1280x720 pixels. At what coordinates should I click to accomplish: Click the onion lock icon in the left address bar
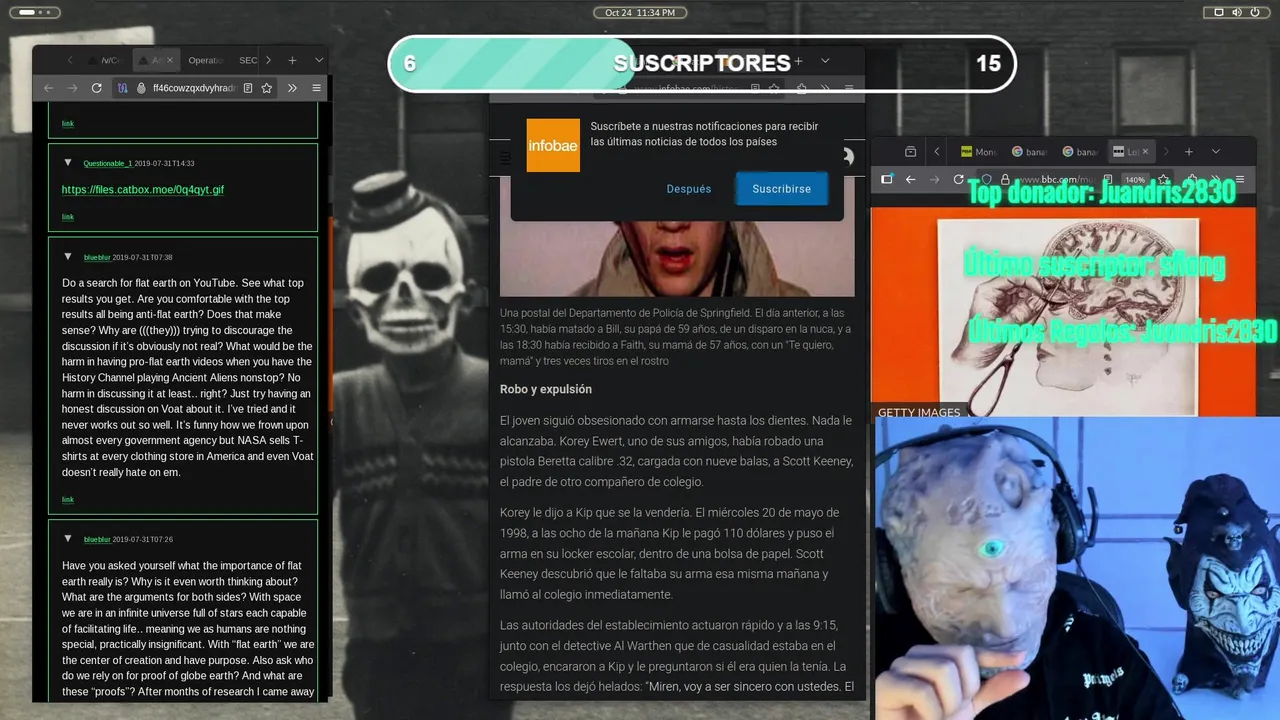pos(141,88)
